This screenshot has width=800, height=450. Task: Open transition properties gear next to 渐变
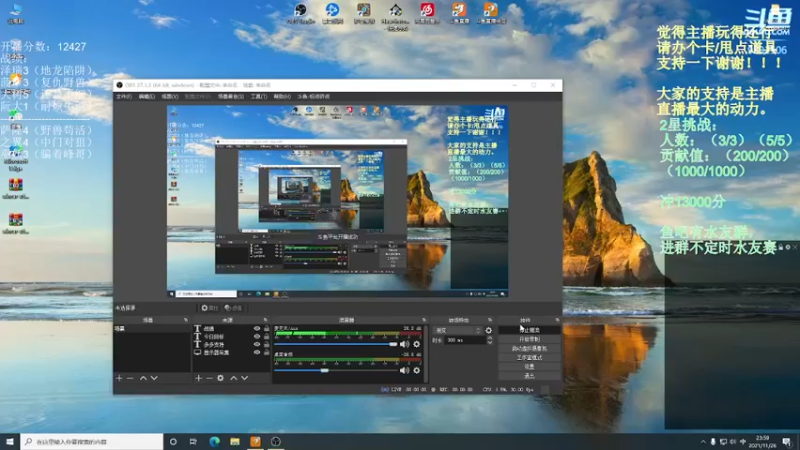coord(489,331)
